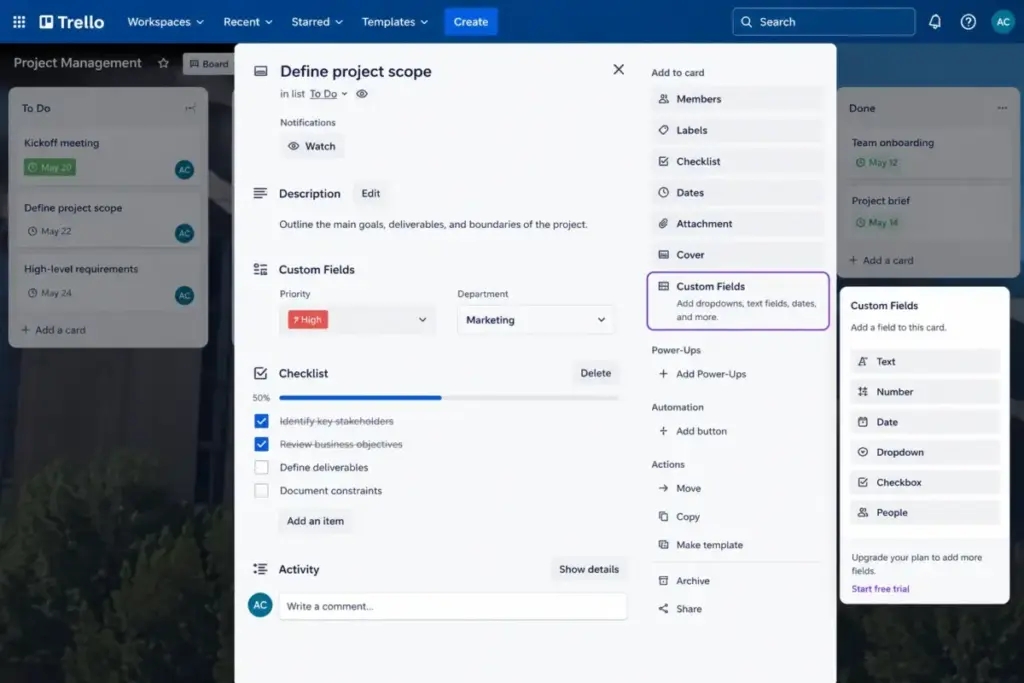The height and width of the screenshot is (683, 1024).
Task: Click the Start free trial link
Action: tap(880, 588)
